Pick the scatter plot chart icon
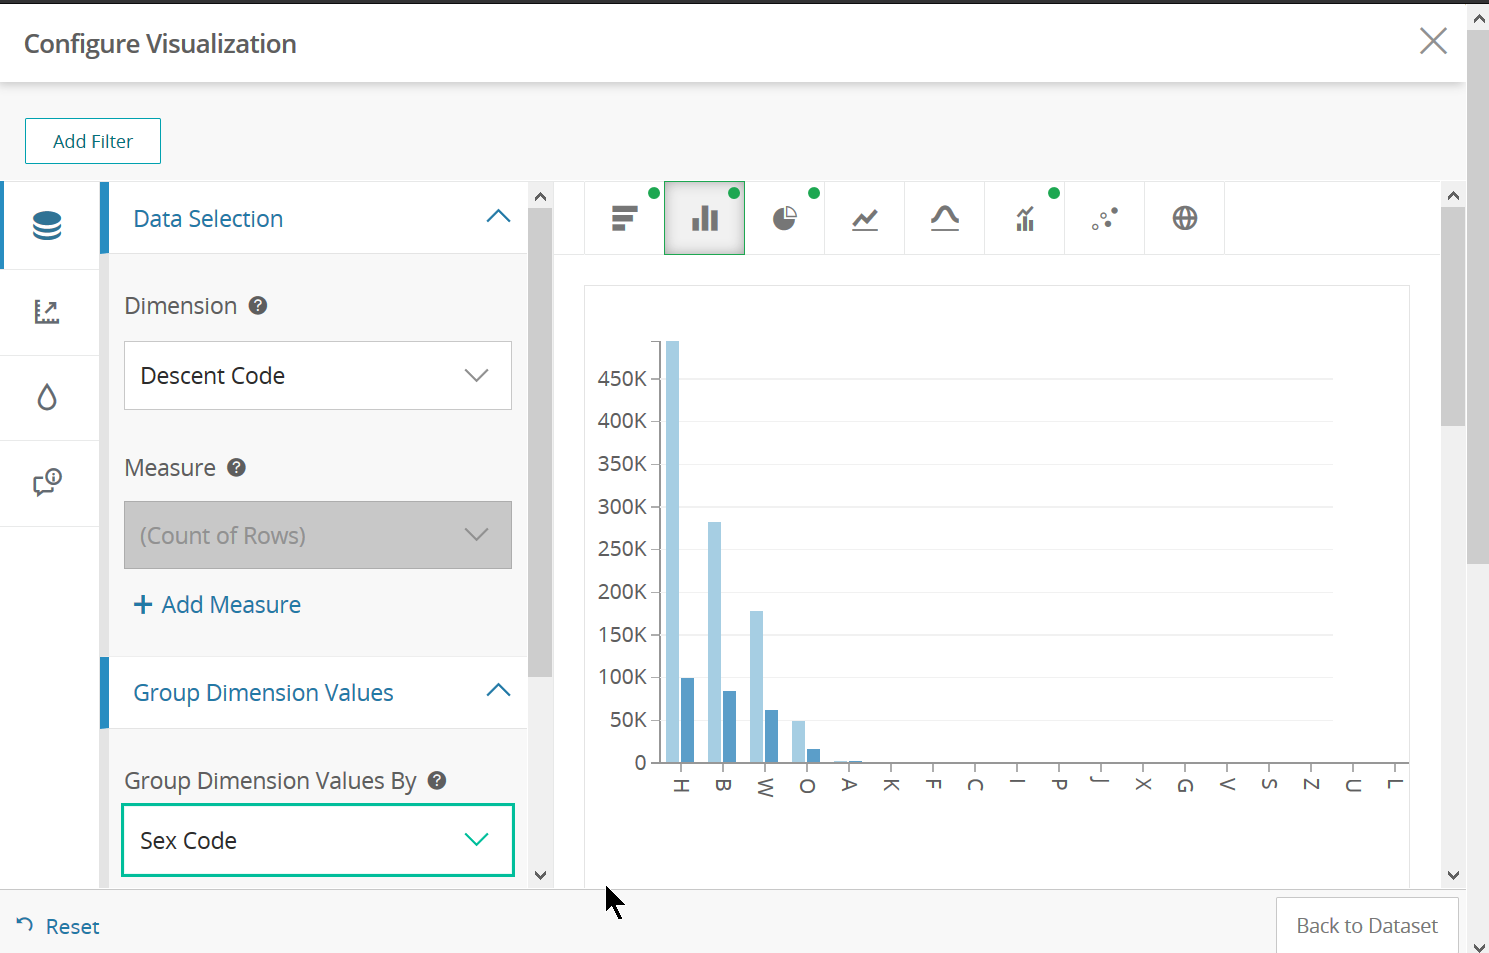Image resolution: width=1489 pixels, height=953 pixels. click(x=1105, y=218)
